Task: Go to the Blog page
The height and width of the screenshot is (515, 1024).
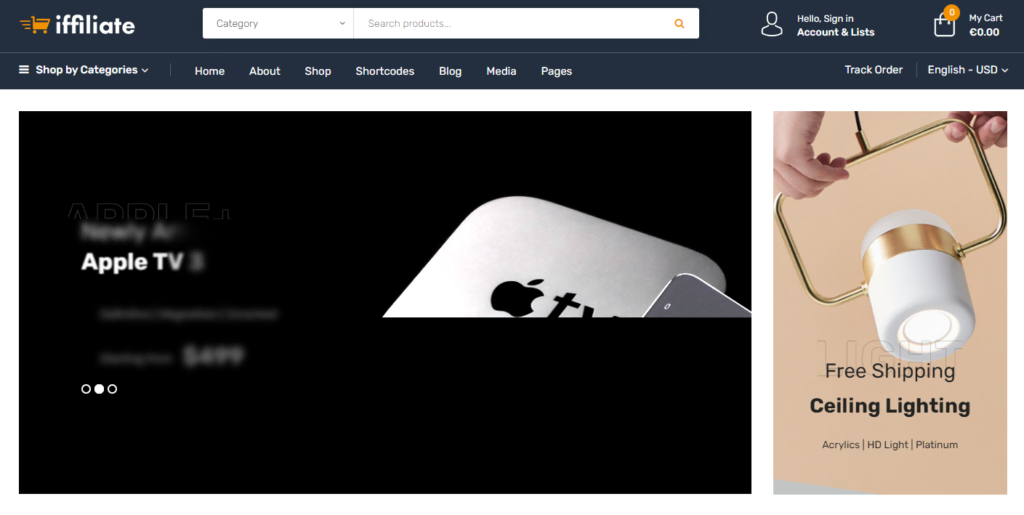Action: pyautogui.click(x=450, y=71)
